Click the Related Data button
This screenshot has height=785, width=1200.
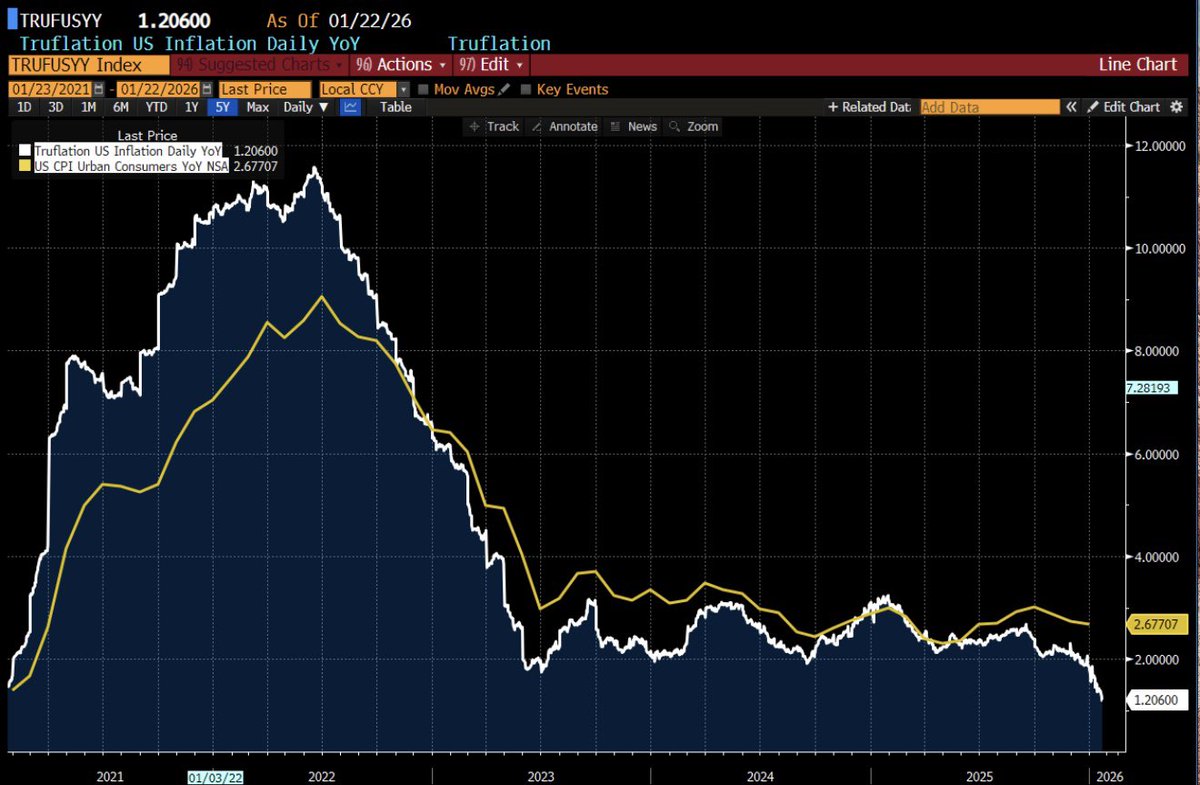point(869,107)
